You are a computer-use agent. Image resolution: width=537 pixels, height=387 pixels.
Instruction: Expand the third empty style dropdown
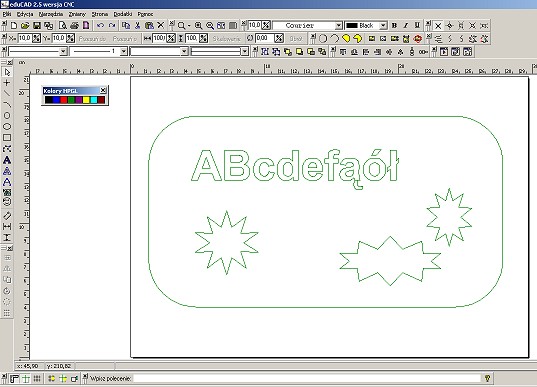click(184, 51)
